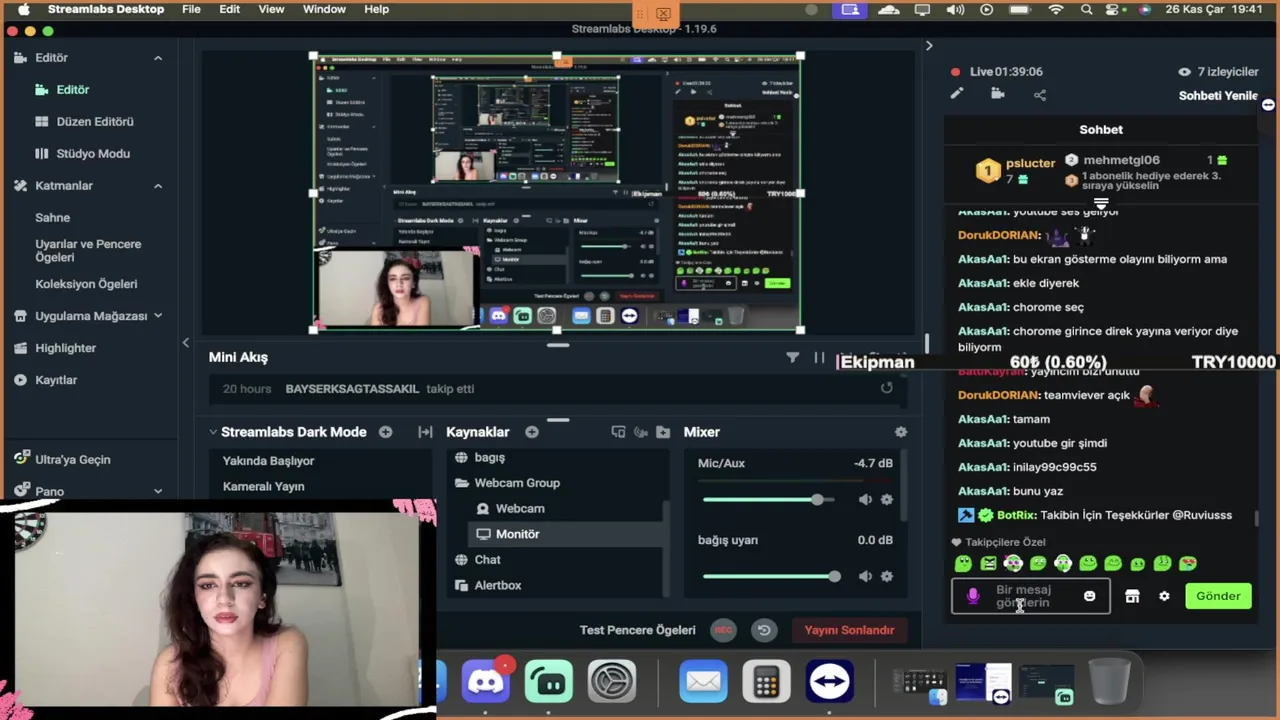Collapse the Webcam Group folder
Screen dimensions: 1280x720
coord(461,483)
